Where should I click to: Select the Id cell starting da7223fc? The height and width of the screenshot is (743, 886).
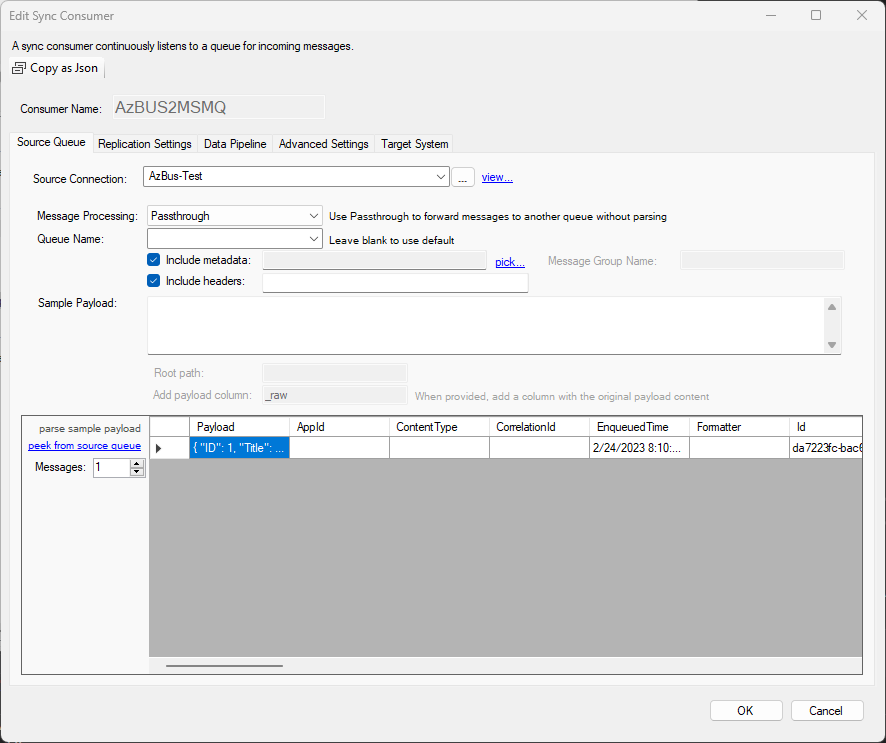[x=826, y=448]
